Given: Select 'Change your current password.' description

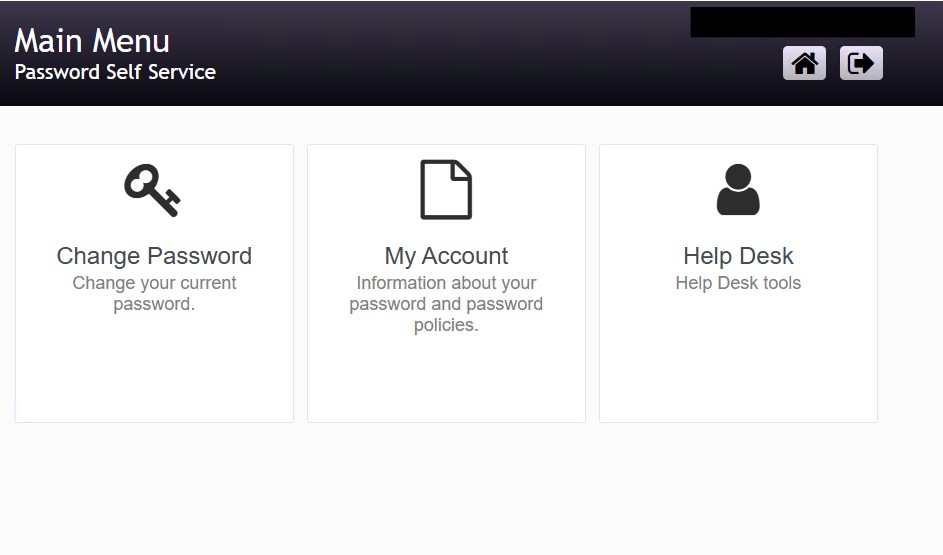Looking at the screenshot, I should (154, 293).
